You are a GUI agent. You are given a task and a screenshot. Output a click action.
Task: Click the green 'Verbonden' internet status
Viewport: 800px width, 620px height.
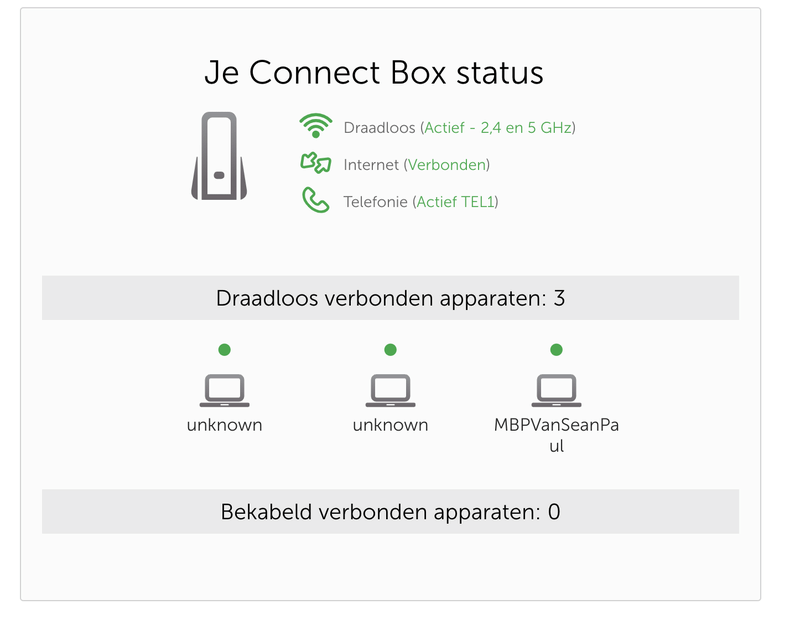[447, 165]
